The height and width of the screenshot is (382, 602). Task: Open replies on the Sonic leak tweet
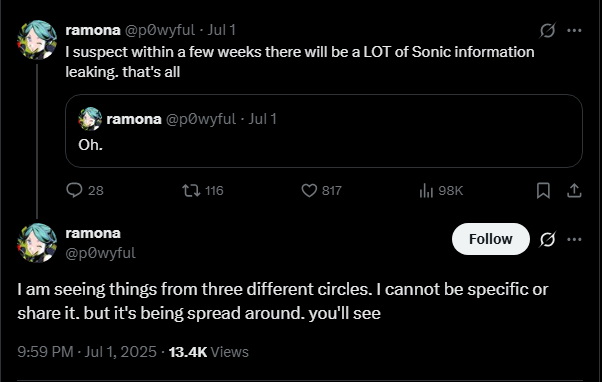85,190
